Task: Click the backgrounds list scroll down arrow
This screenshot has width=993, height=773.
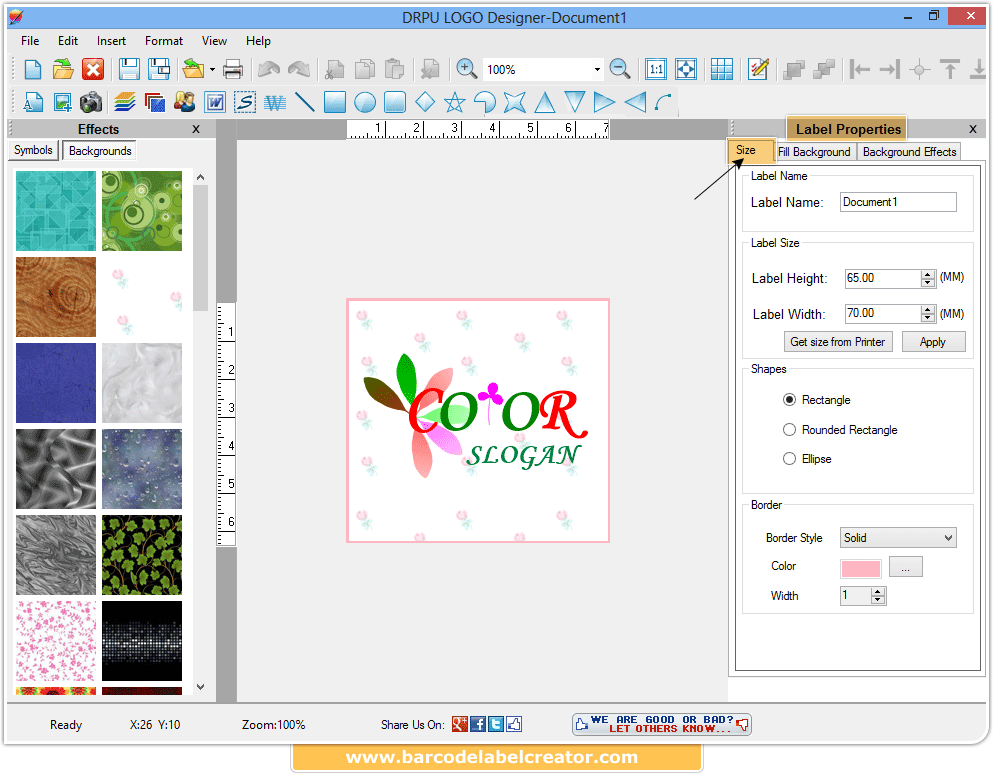Action: point(201,687)
